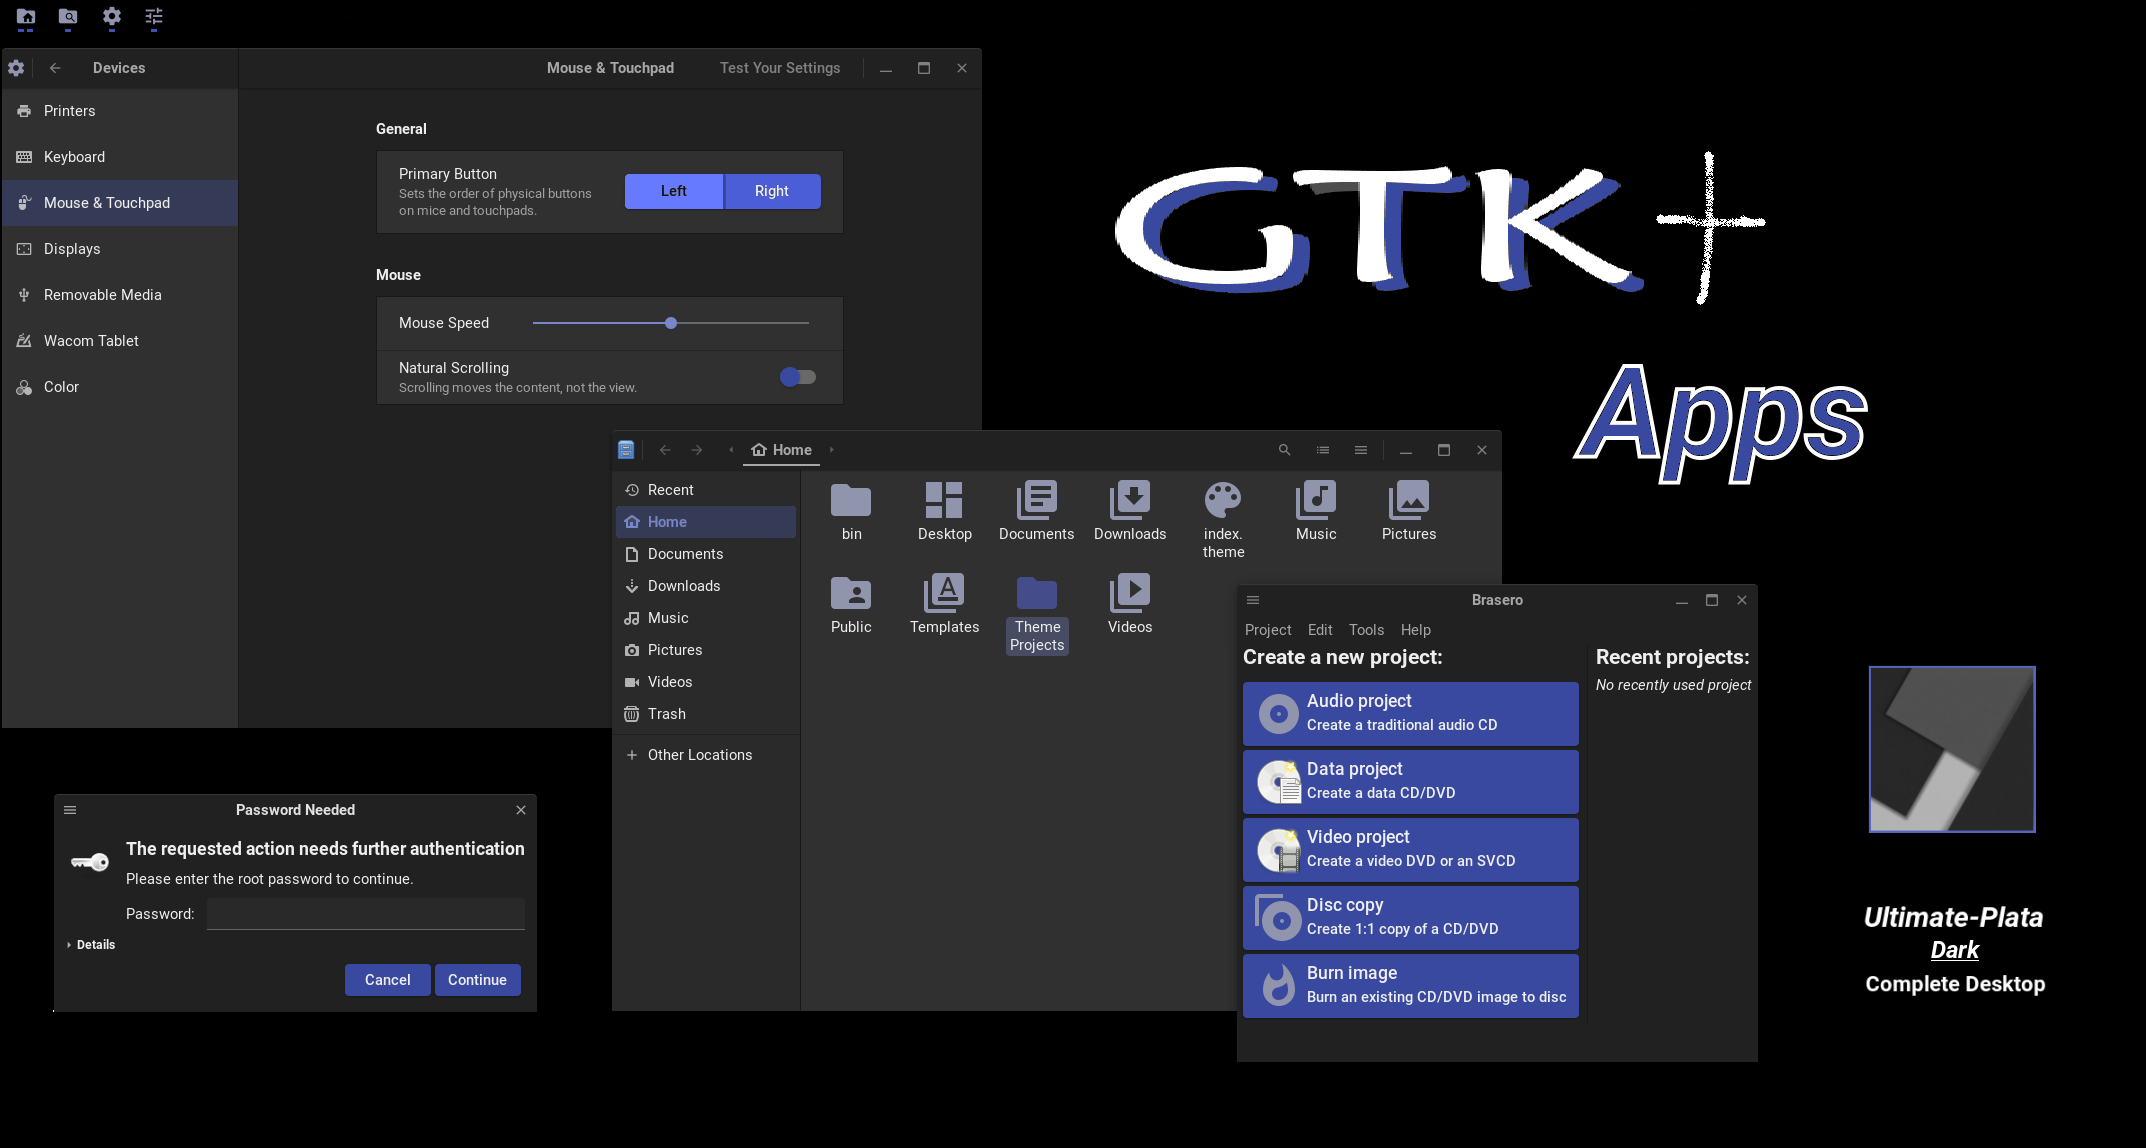Open Printers in Settings sidebar
The height and width of the screenshot is (1148, 2146).
click(x=120, y=111)
